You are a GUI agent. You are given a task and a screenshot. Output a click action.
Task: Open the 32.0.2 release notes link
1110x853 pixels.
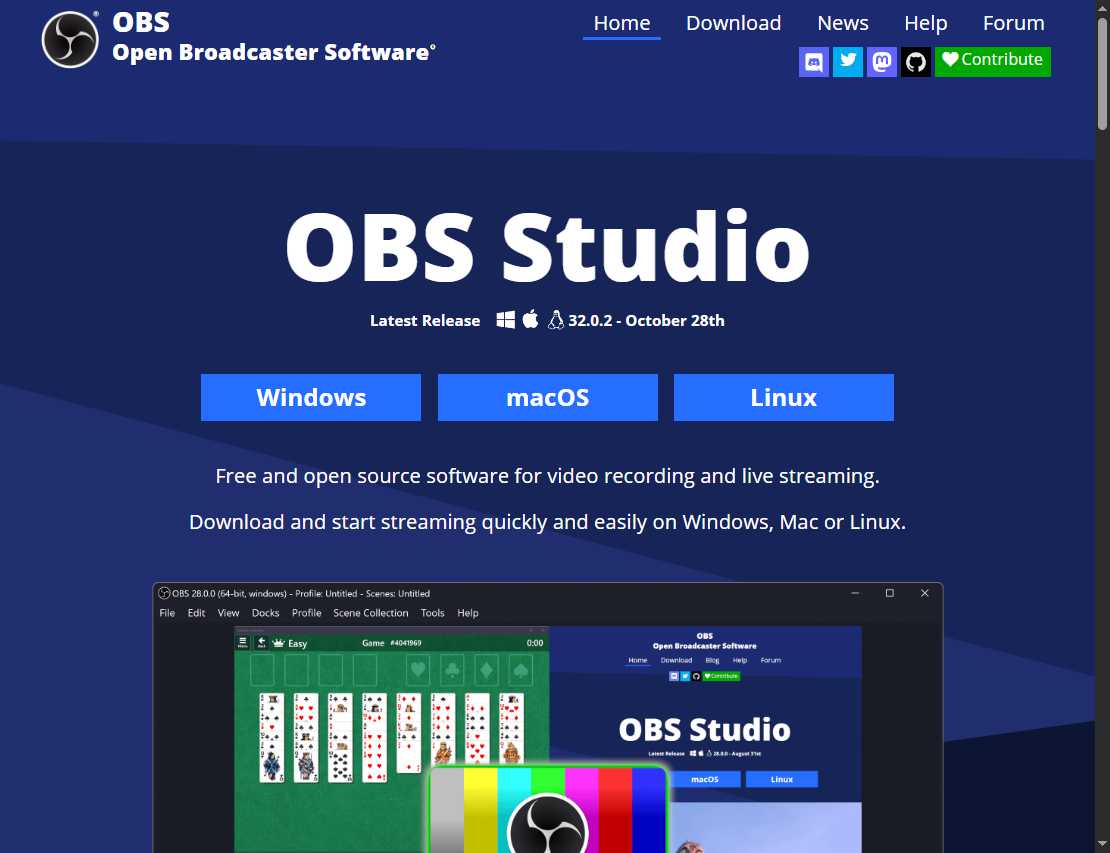[x=646, y=320]
